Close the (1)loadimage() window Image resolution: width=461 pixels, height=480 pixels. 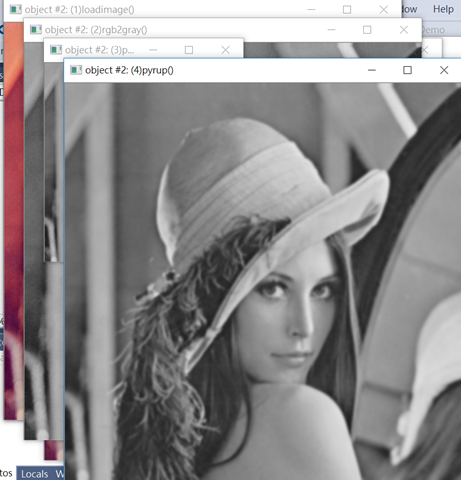(384, 9)
